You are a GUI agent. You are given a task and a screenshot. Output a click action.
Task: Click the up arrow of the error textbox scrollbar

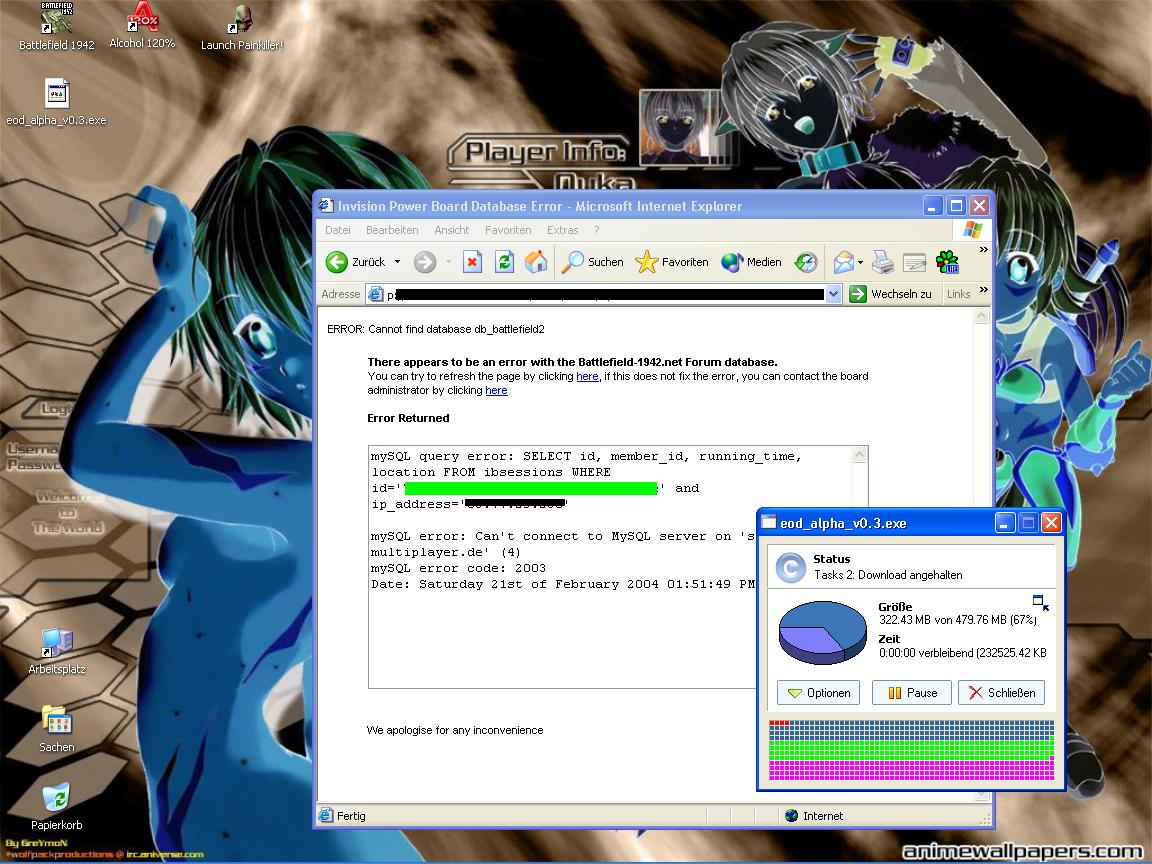pyautogui.click(x=859, y=455)
